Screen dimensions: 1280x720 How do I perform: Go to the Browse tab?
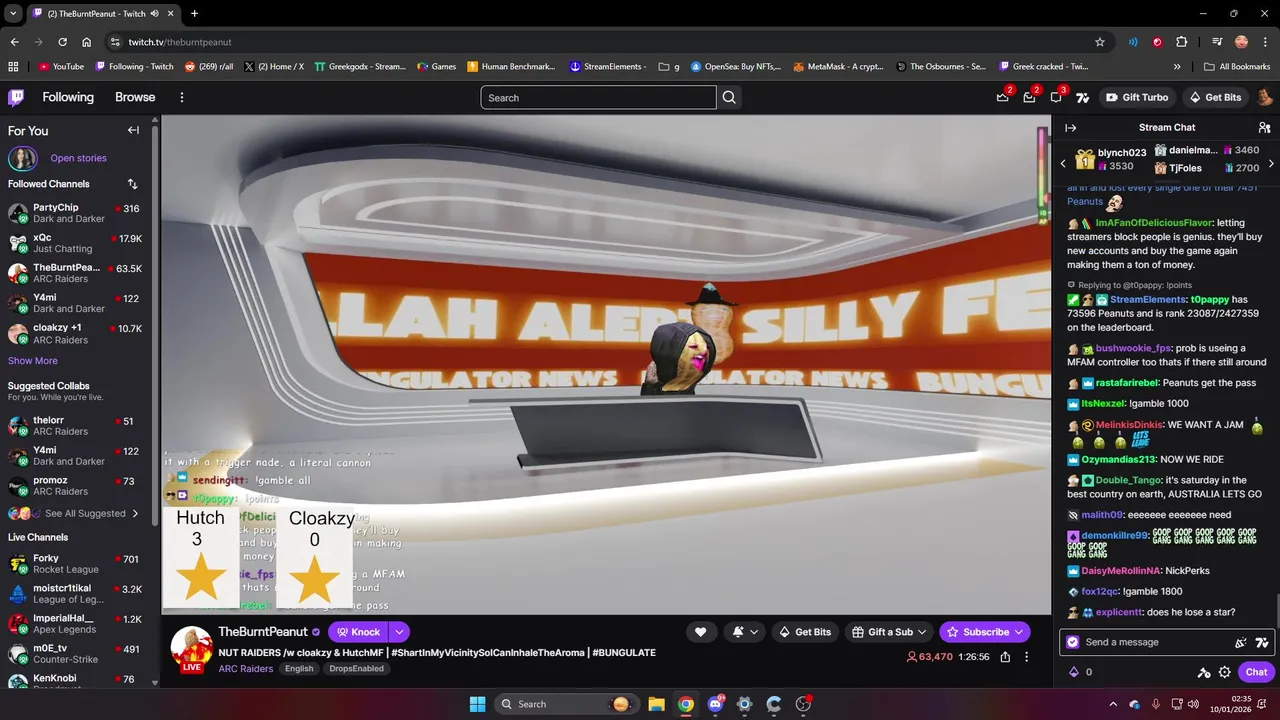point(135,97)
